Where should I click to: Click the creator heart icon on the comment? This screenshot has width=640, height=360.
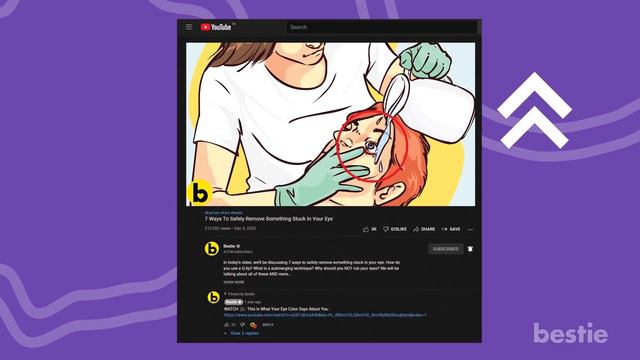tap(253, 325)
